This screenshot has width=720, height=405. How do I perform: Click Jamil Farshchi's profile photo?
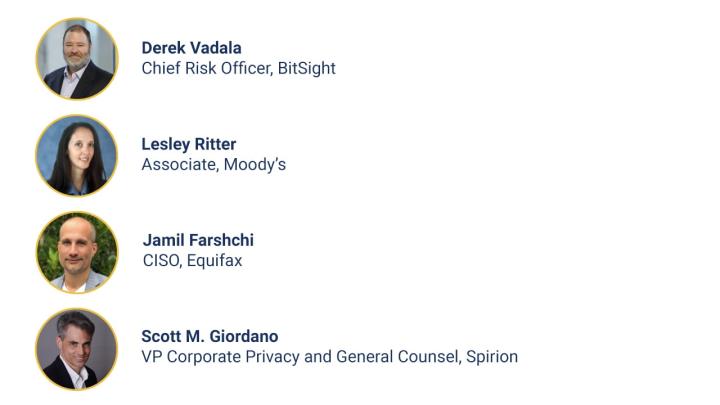tap(77, 252)
